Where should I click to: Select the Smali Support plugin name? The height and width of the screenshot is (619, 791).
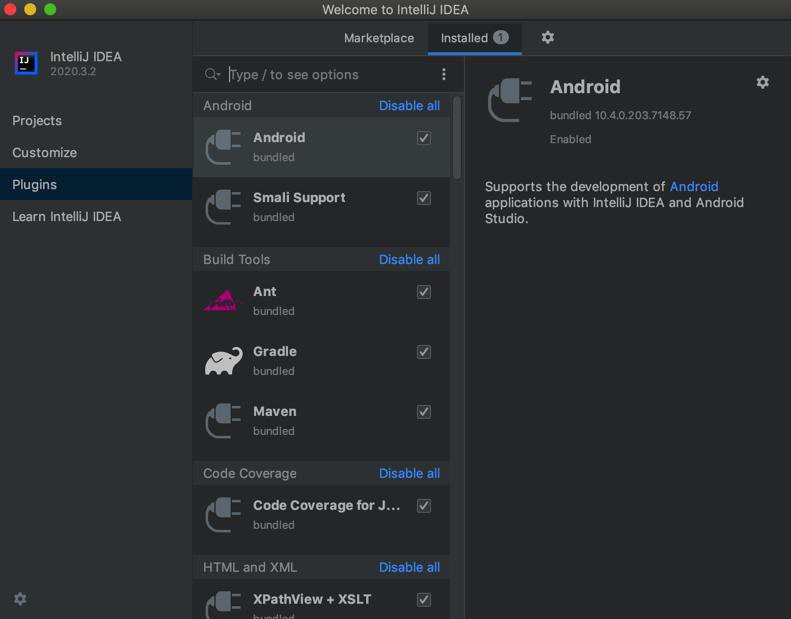(299, 197)
